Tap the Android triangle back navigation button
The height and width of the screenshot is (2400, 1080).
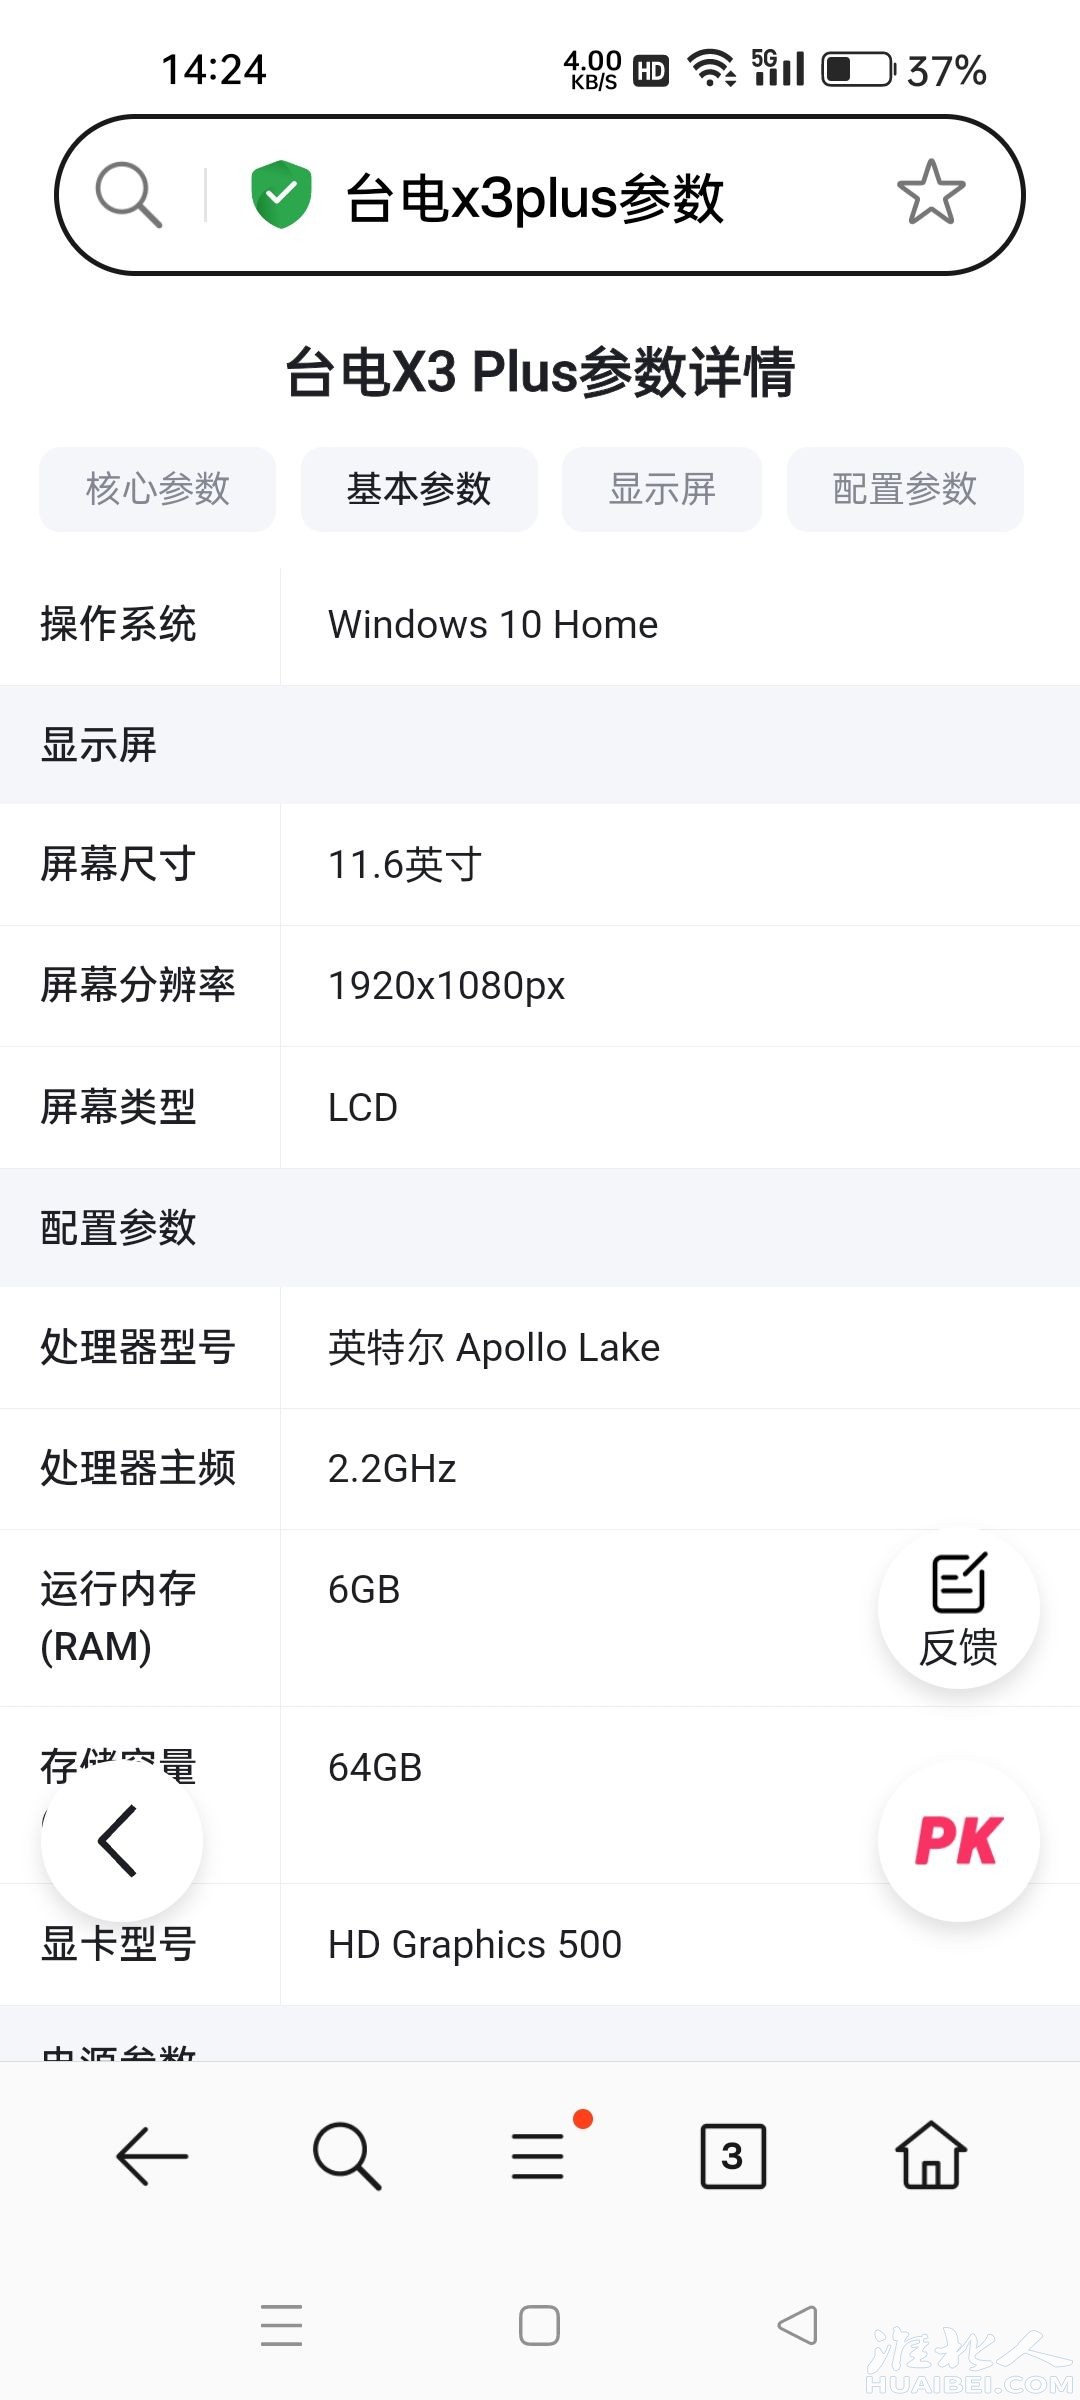(798, 2325)
